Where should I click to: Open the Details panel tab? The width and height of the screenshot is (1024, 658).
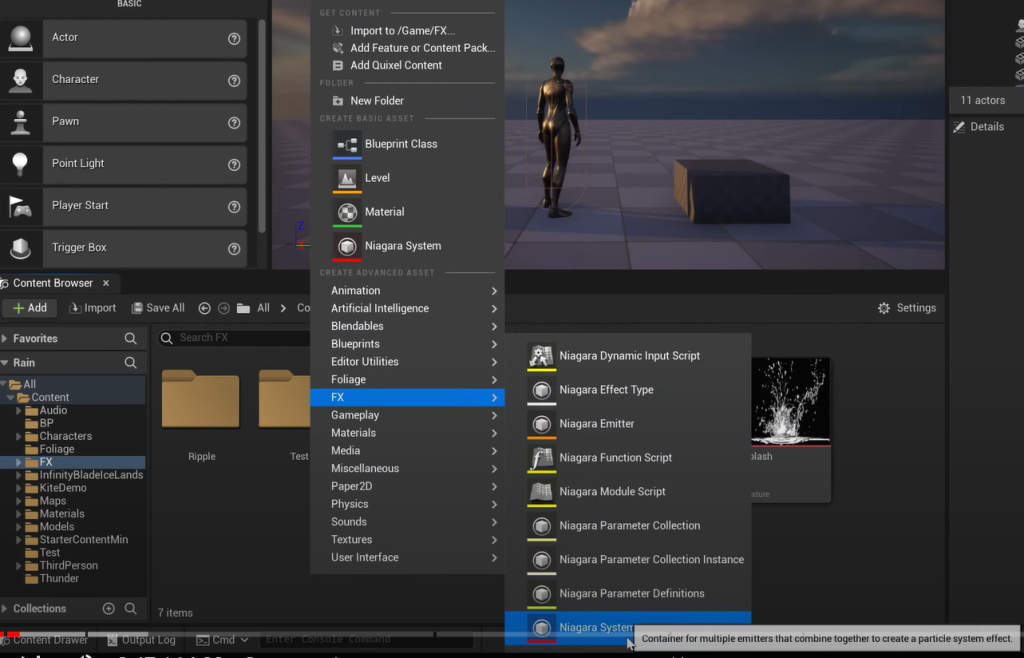[x=978, y=127]
